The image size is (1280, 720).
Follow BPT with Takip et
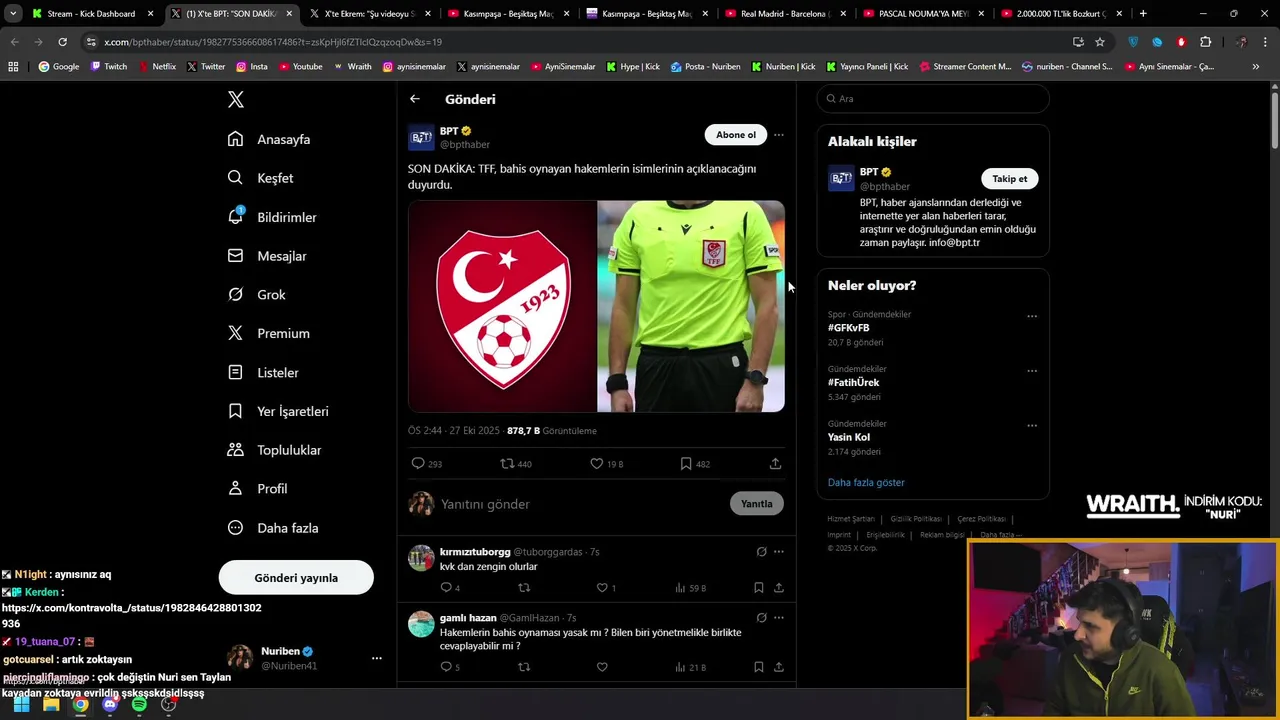[1009, 179]
